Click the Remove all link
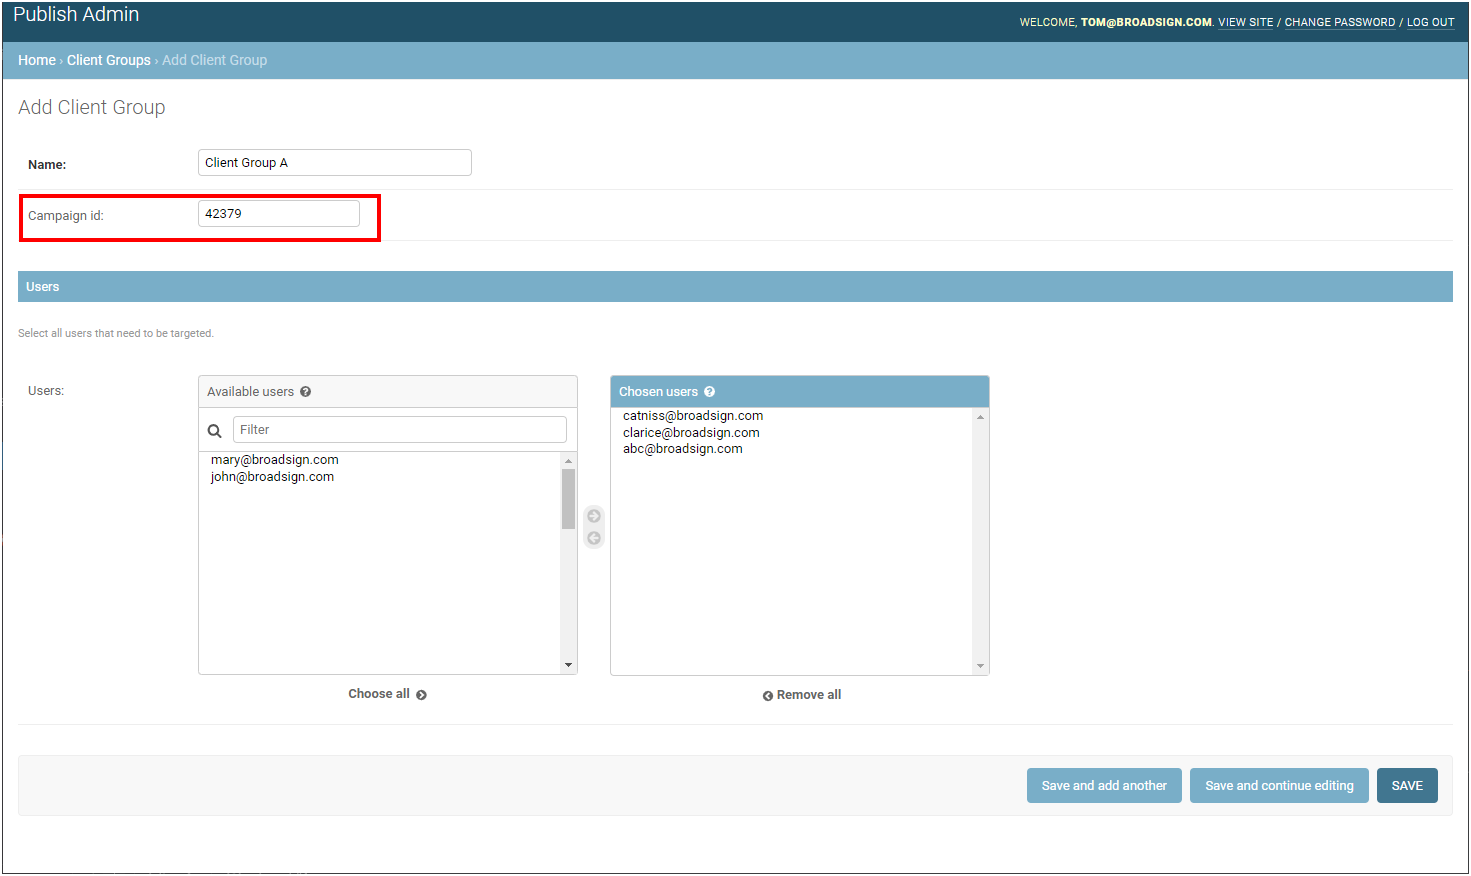The height and width of the screenshot is (876, 1471). [x=802, y=695]
